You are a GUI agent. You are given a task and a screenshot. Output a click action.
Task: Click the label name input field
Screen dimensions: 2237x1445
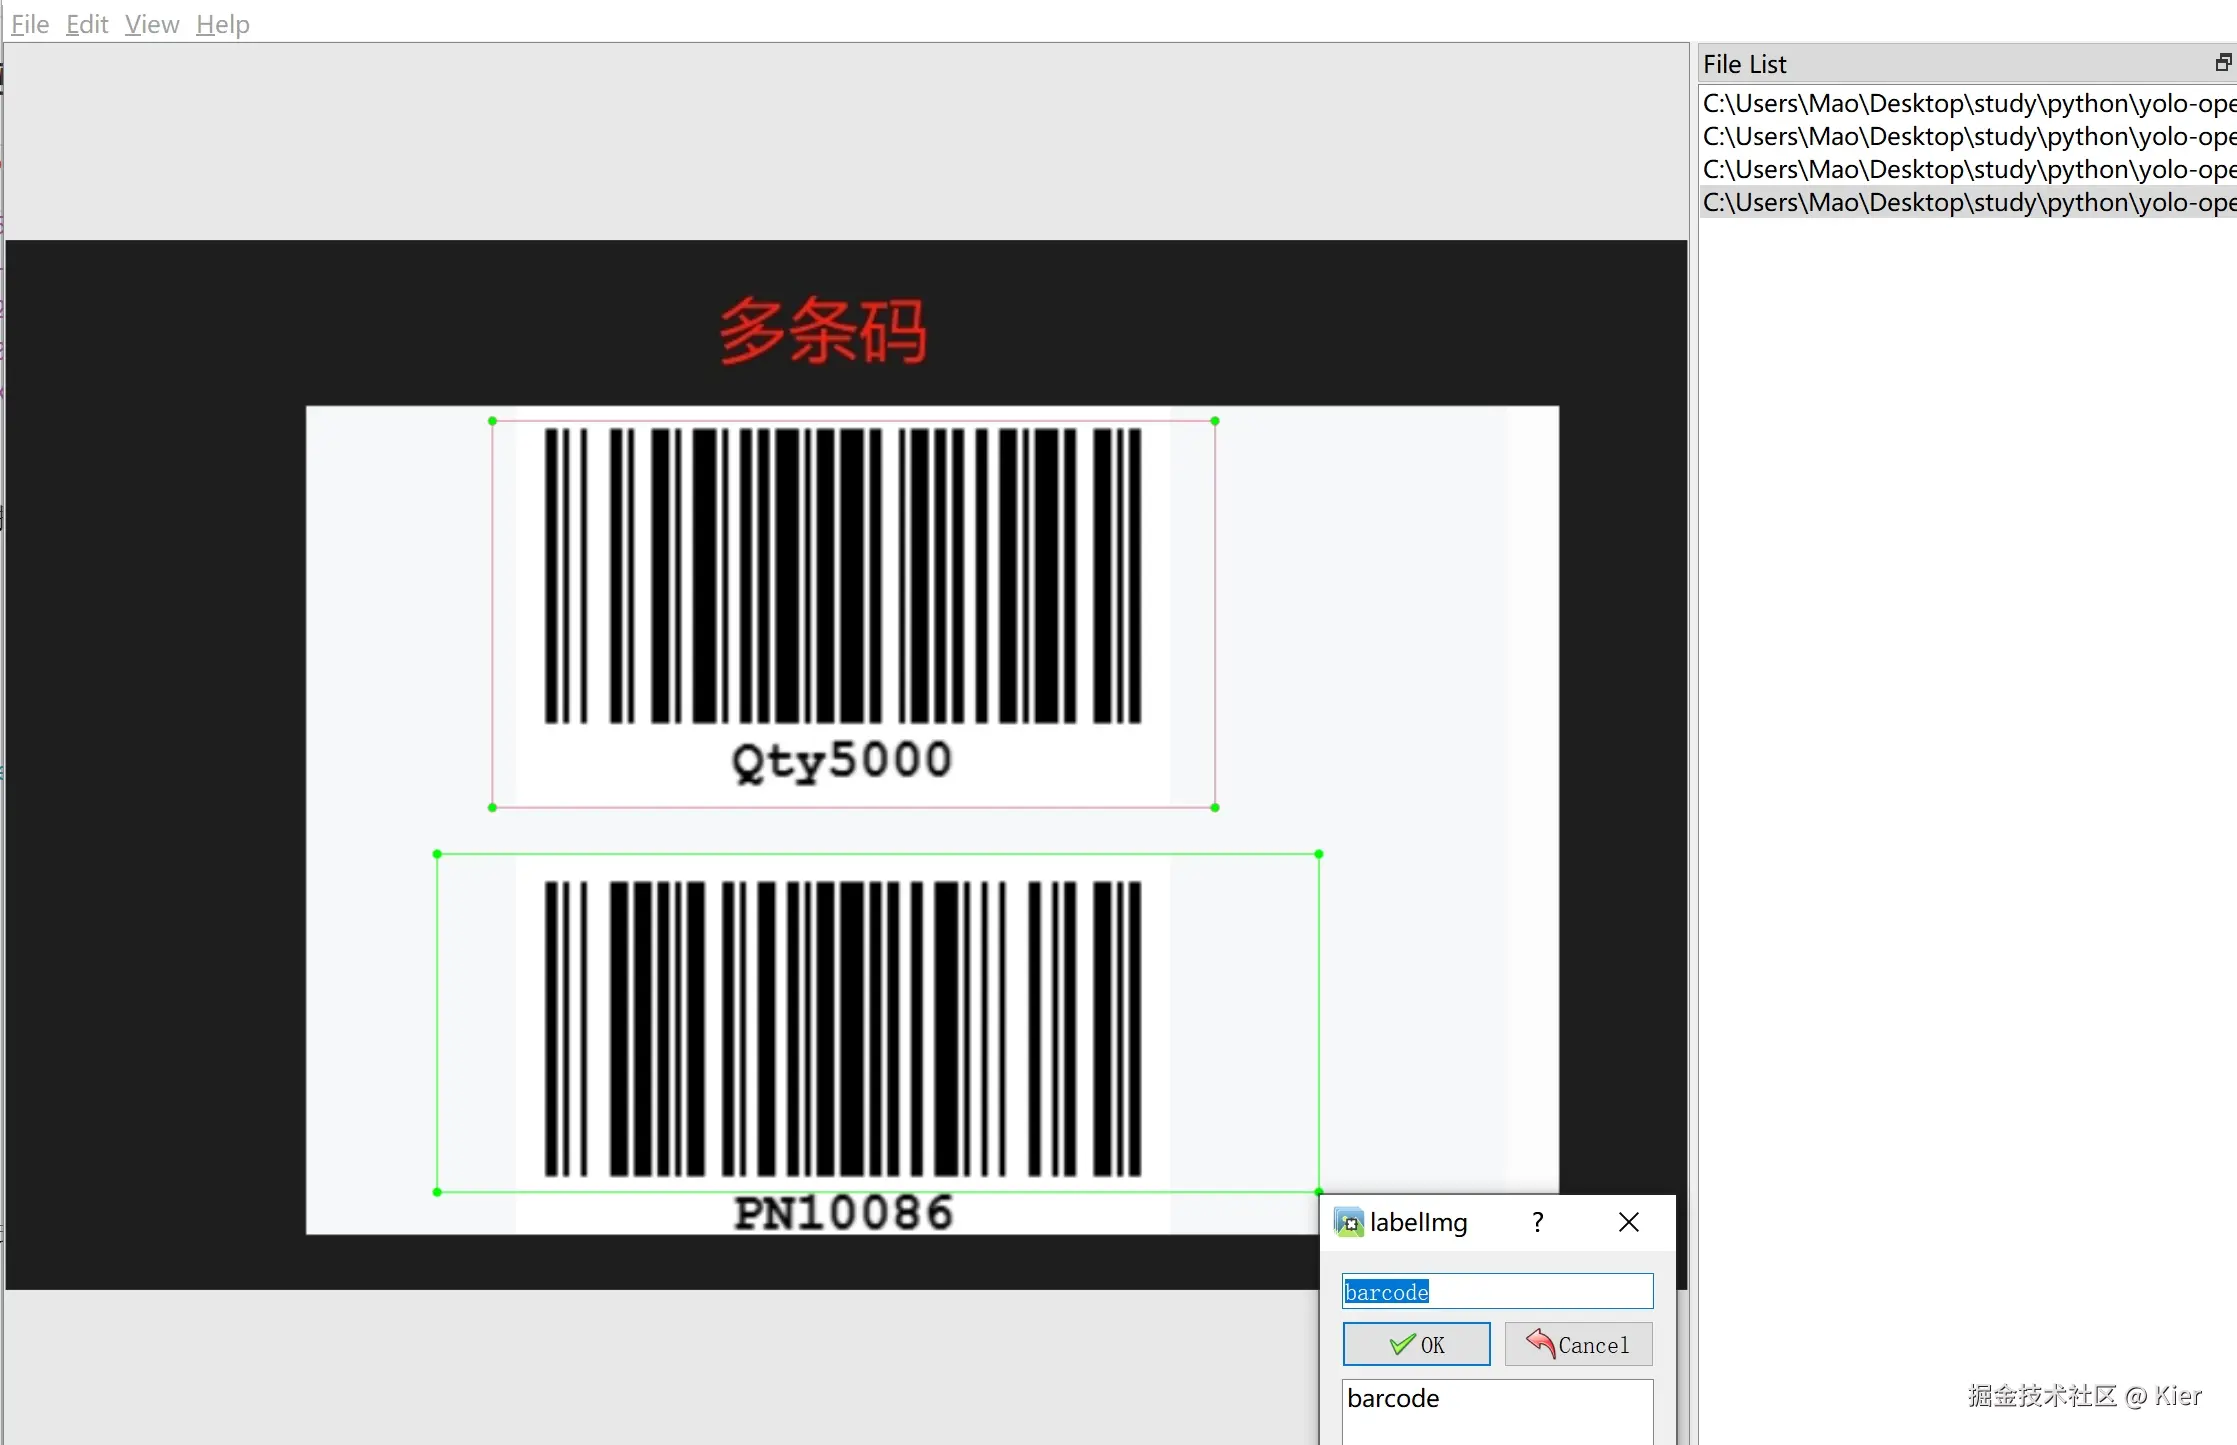tap(1497, 1291)
